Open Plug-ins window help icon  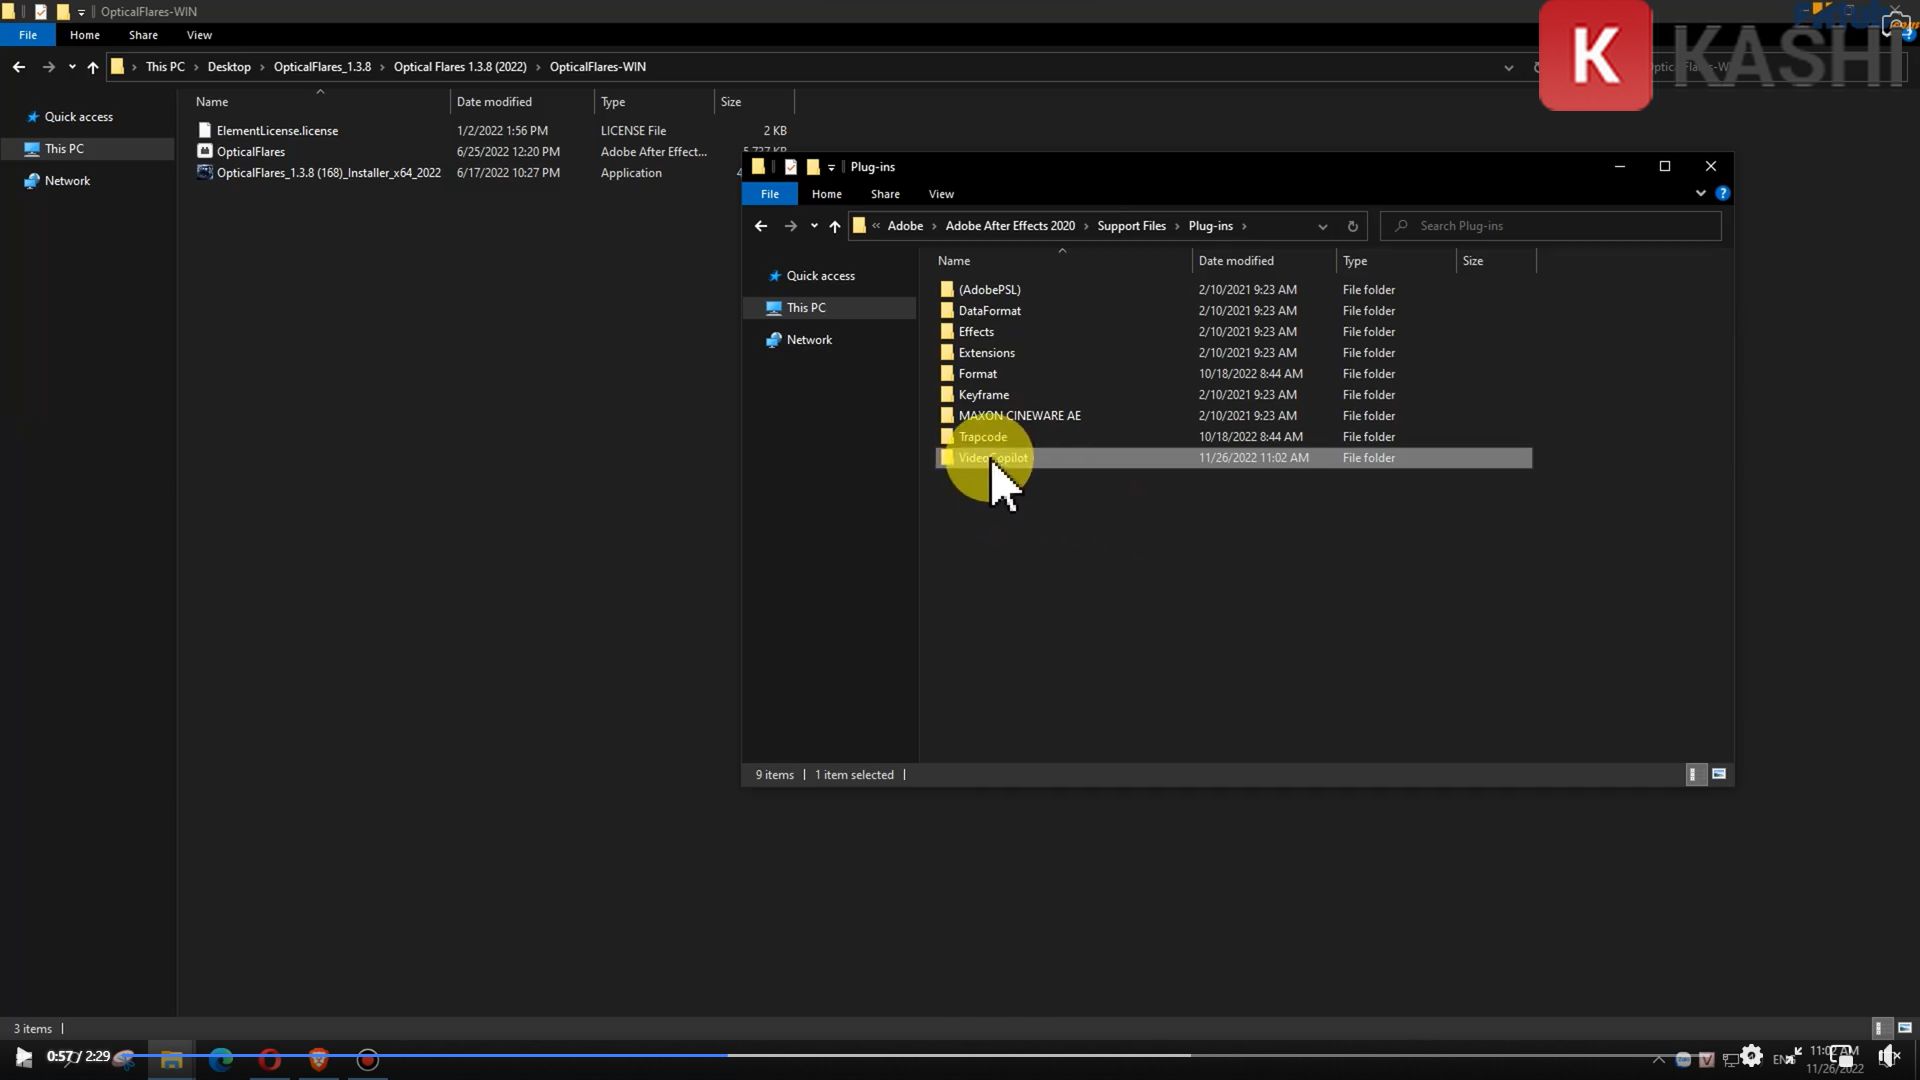click(x=1722, y=193)
